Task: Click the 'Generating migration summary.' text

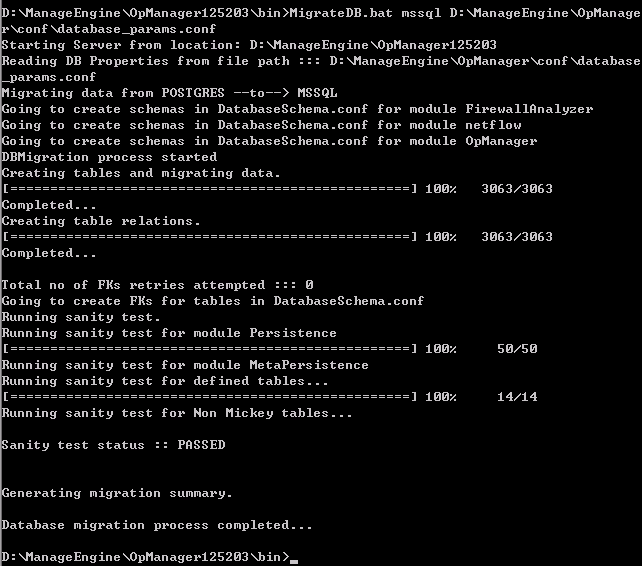Action: [117, 493]
